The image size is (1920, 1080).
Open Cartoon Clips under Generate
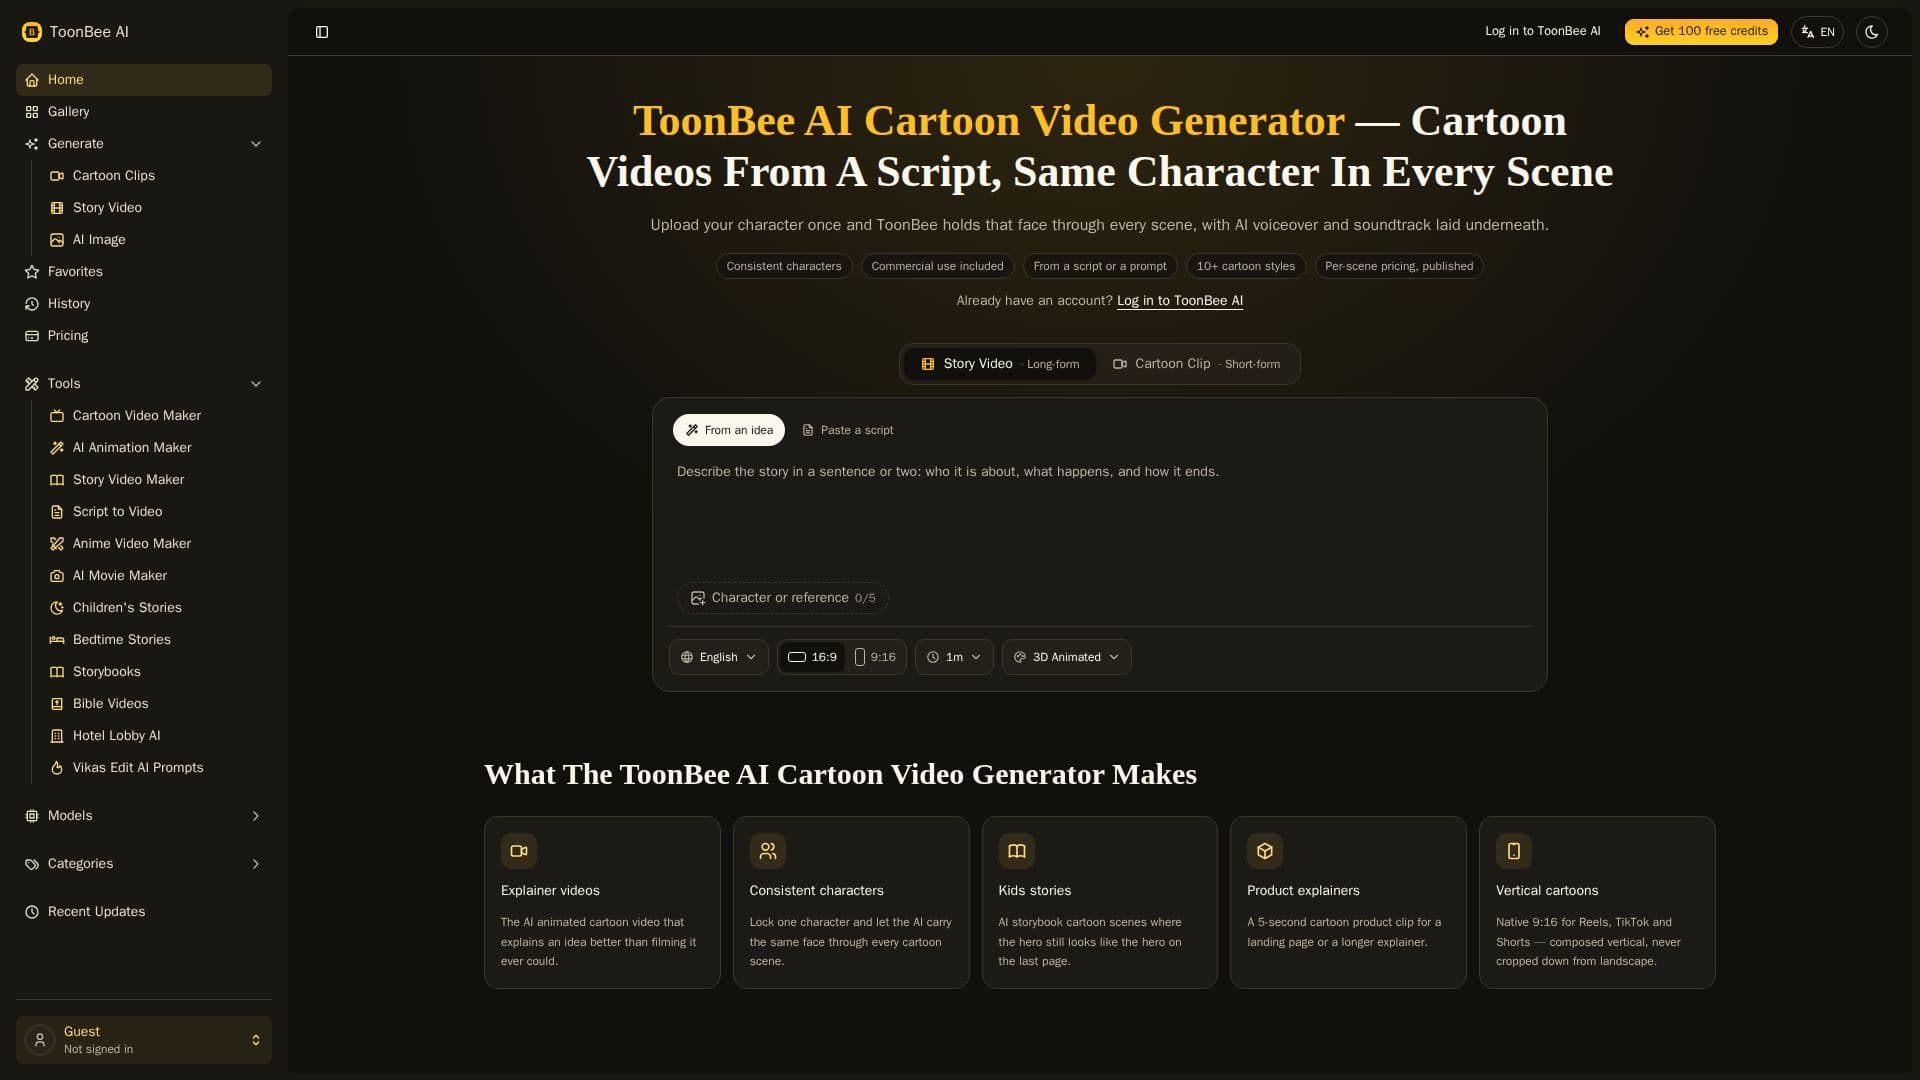click(x=156, y=176)
